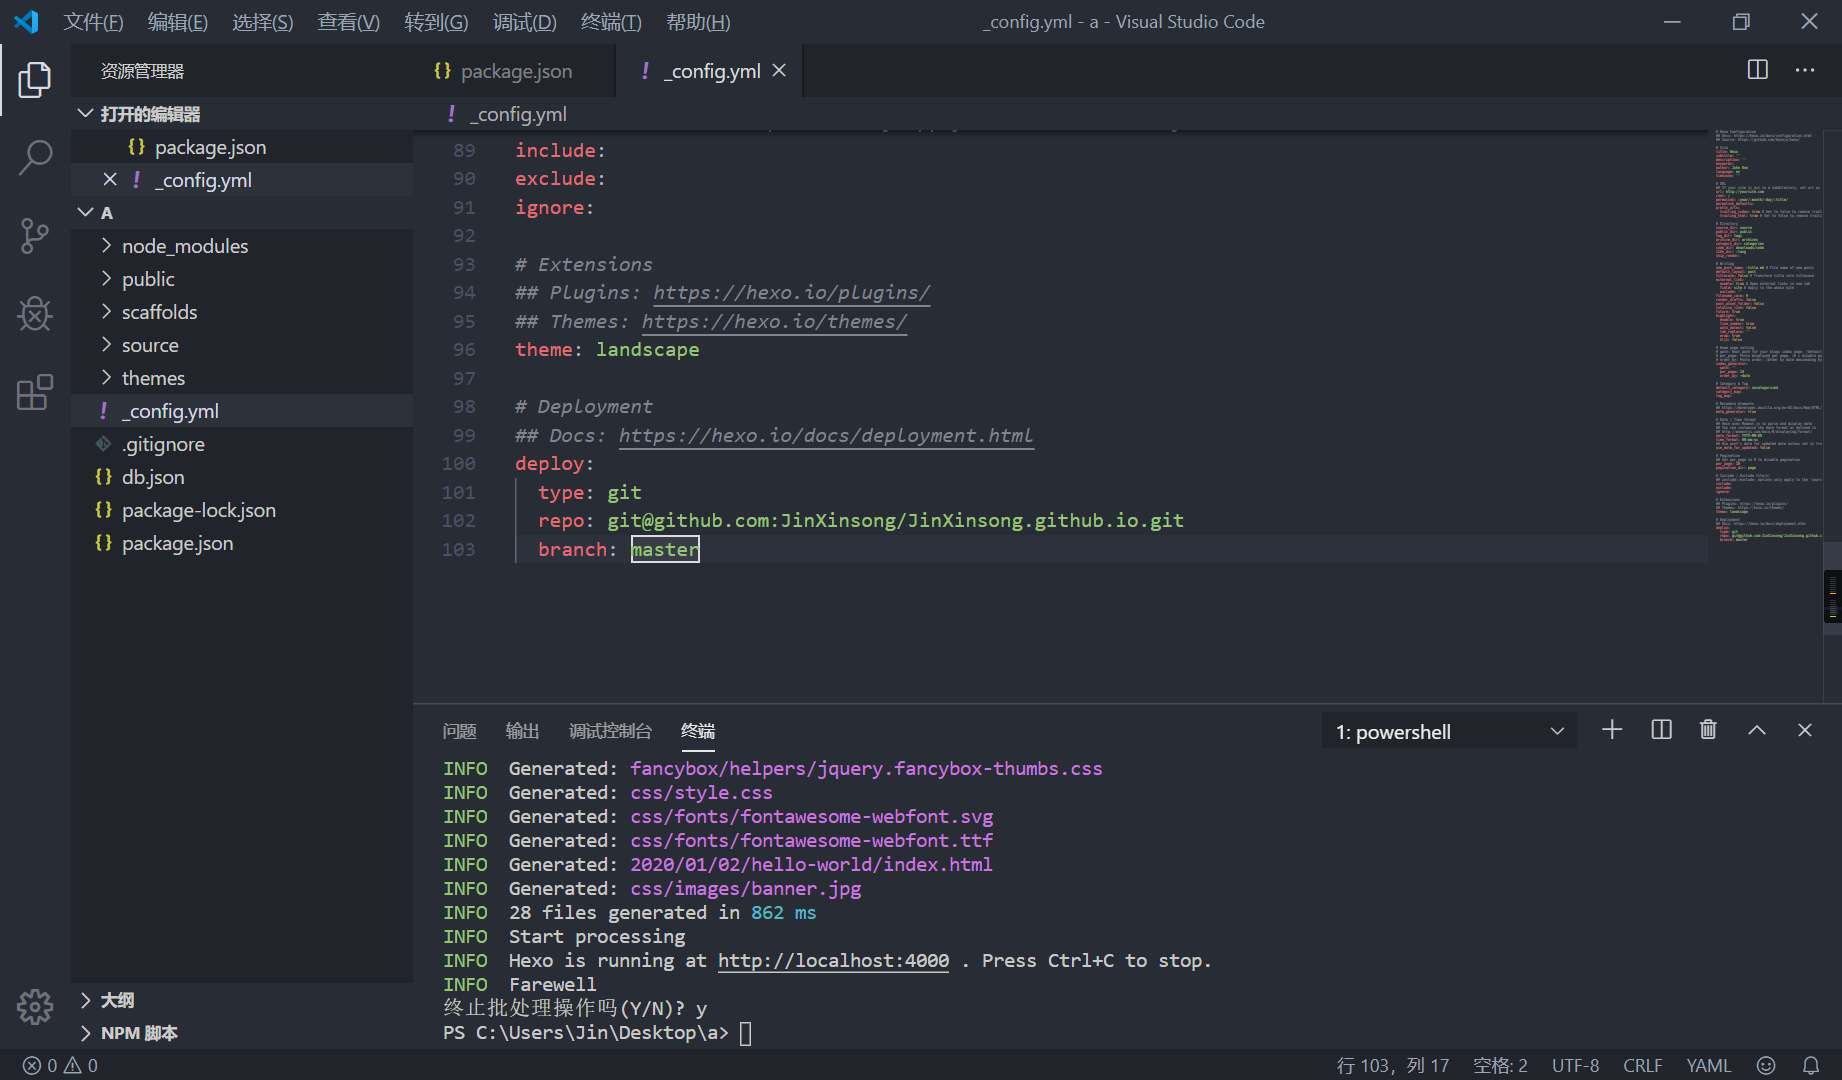Expand the themes folder
The width and height of the screenshot is (1842, 1080).
click(x=153, y=378)
